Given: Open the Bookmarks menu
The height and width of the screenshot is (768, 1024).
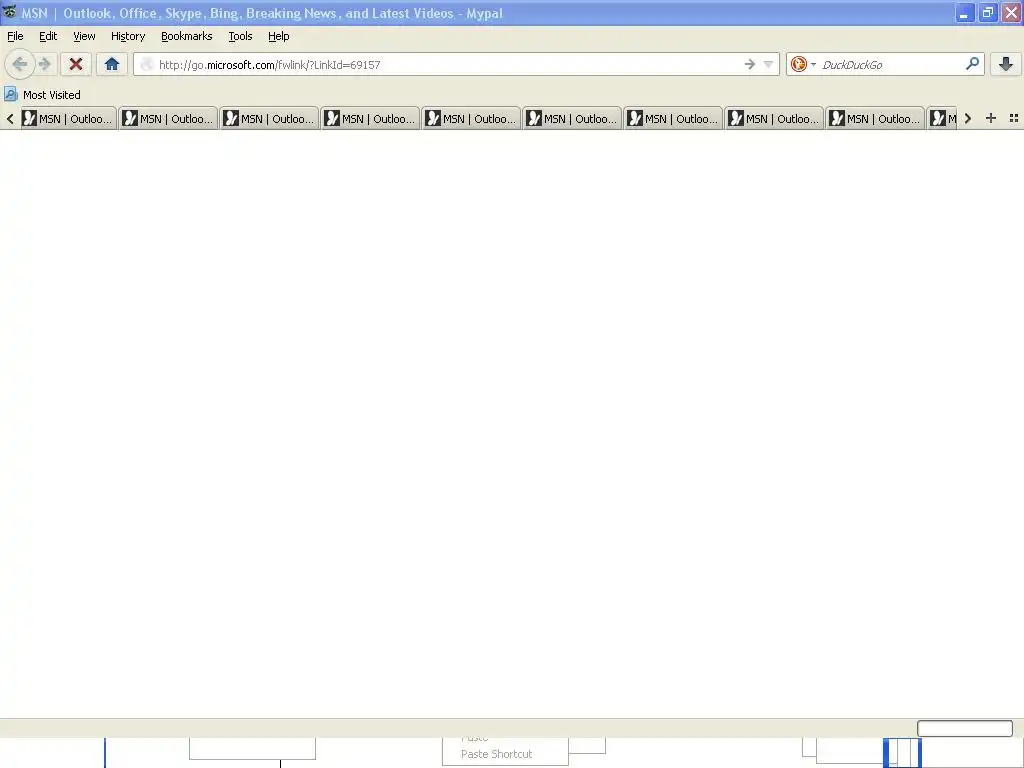Looking at the screenshot, I should click(186, 37).
